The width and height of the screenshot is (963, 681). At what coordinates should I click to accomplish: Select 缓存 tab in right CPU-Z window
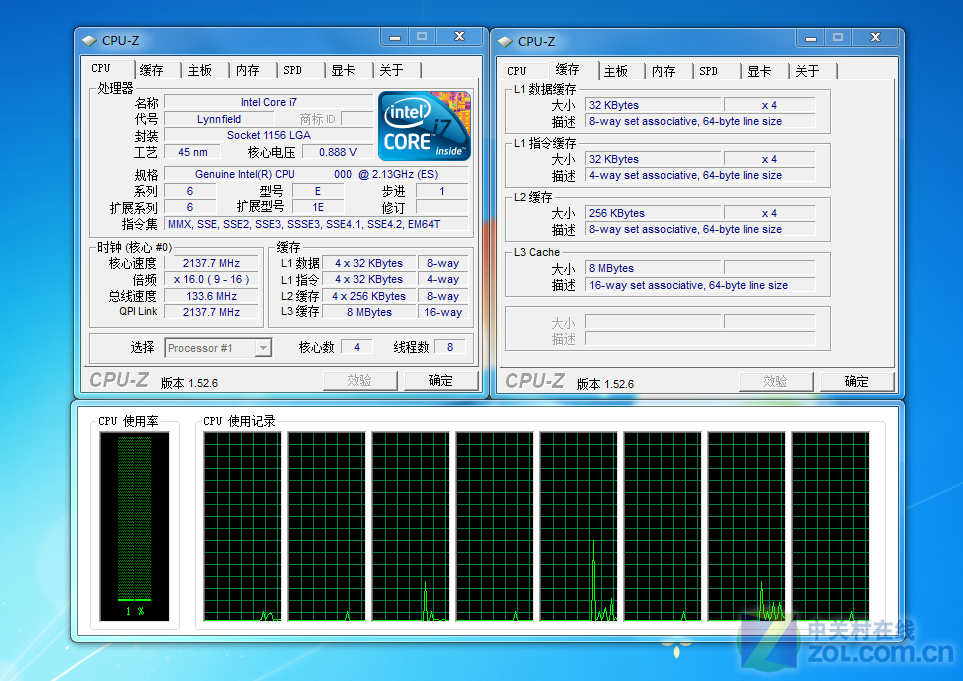[x=567, y=69]
